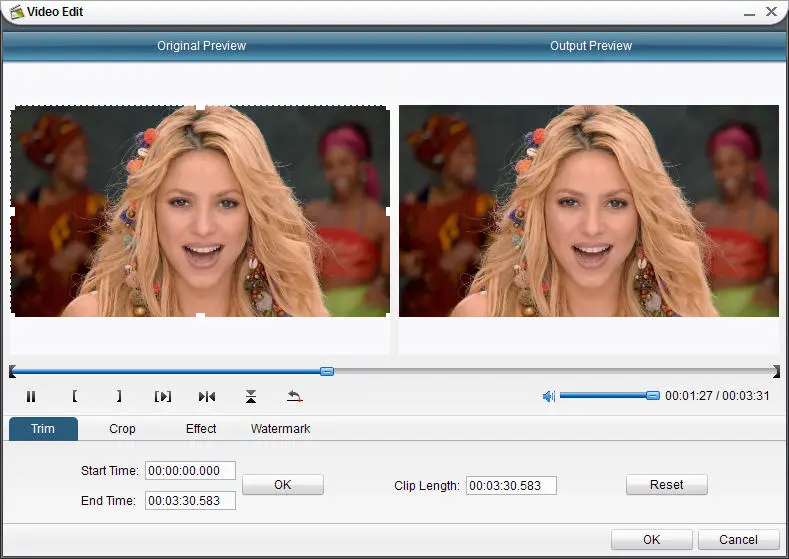Click the left trim marker on timeline

tap(13, 371)
